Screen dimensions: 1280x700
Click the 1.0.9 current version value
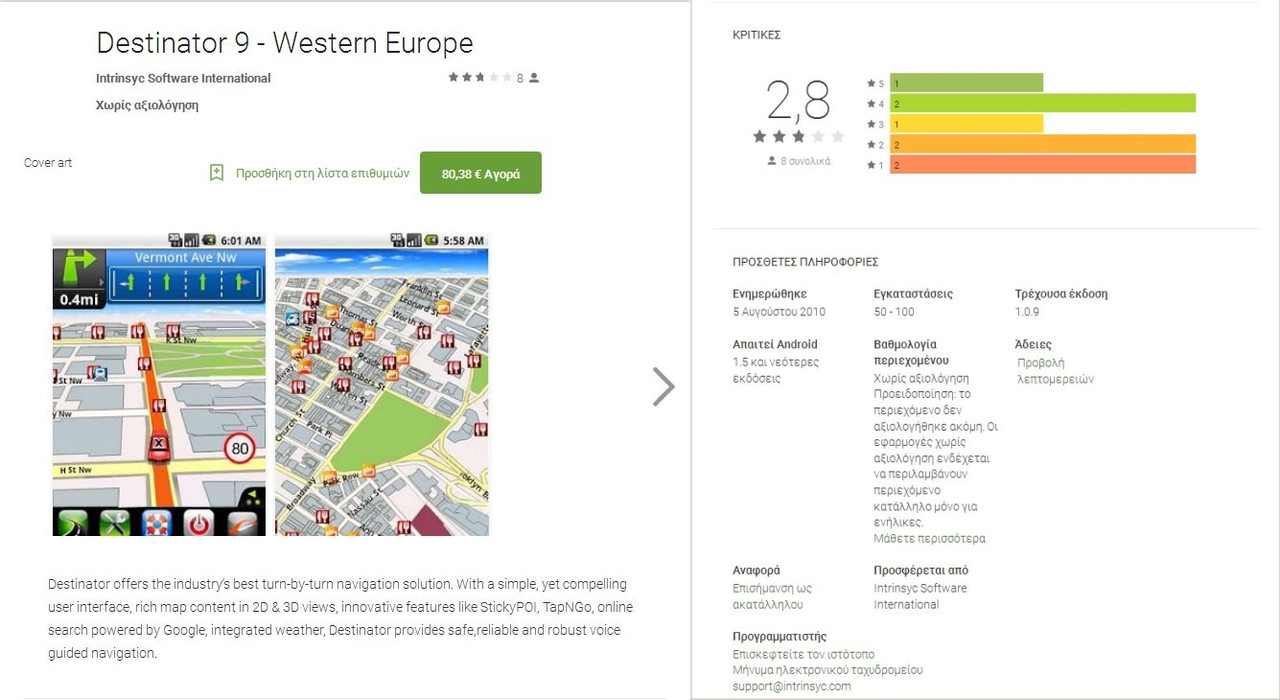click(1027, 312)
